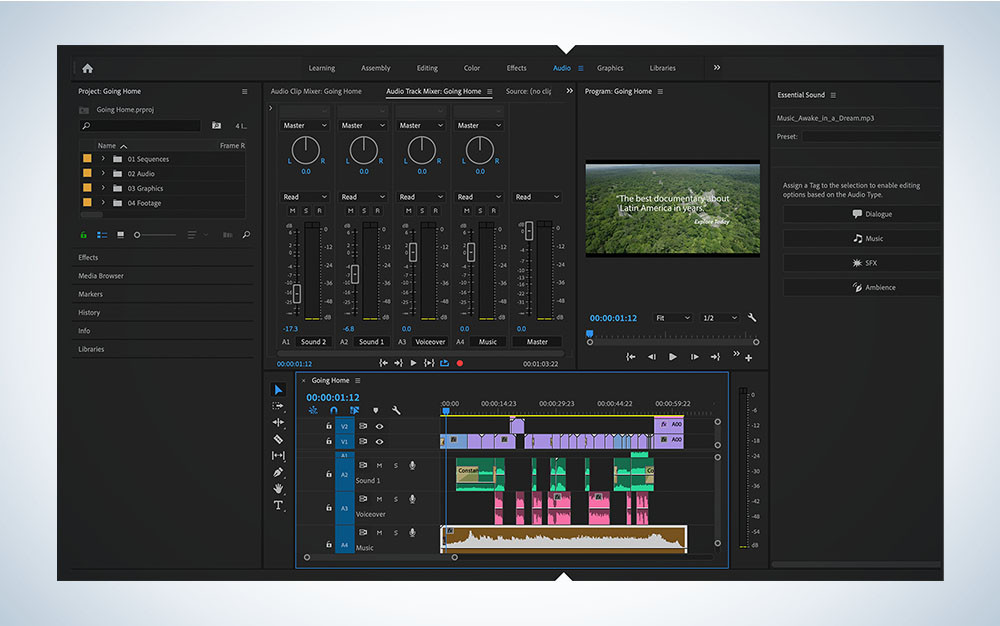
Task: Enable voice-over record on Voiceover track
Action: click(412, 499)
